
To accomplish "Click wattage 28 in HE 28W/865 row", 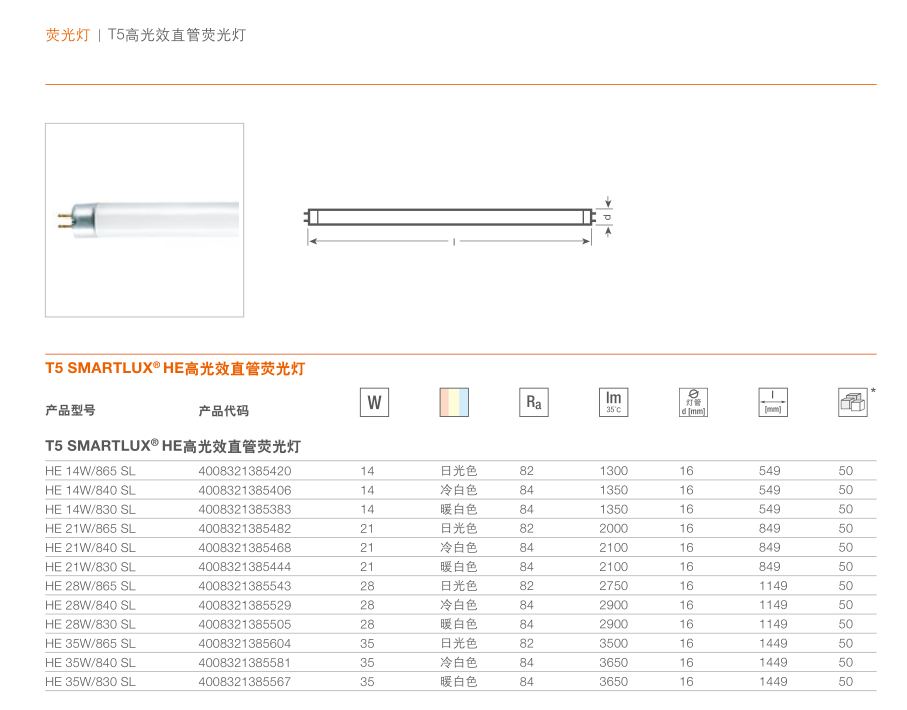I will (367, 586).
